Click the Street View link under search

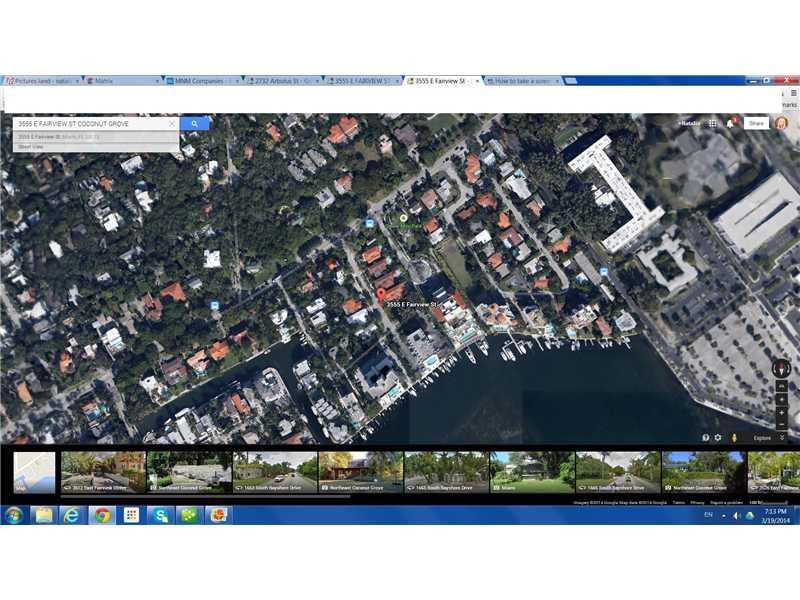pos(31,146)
